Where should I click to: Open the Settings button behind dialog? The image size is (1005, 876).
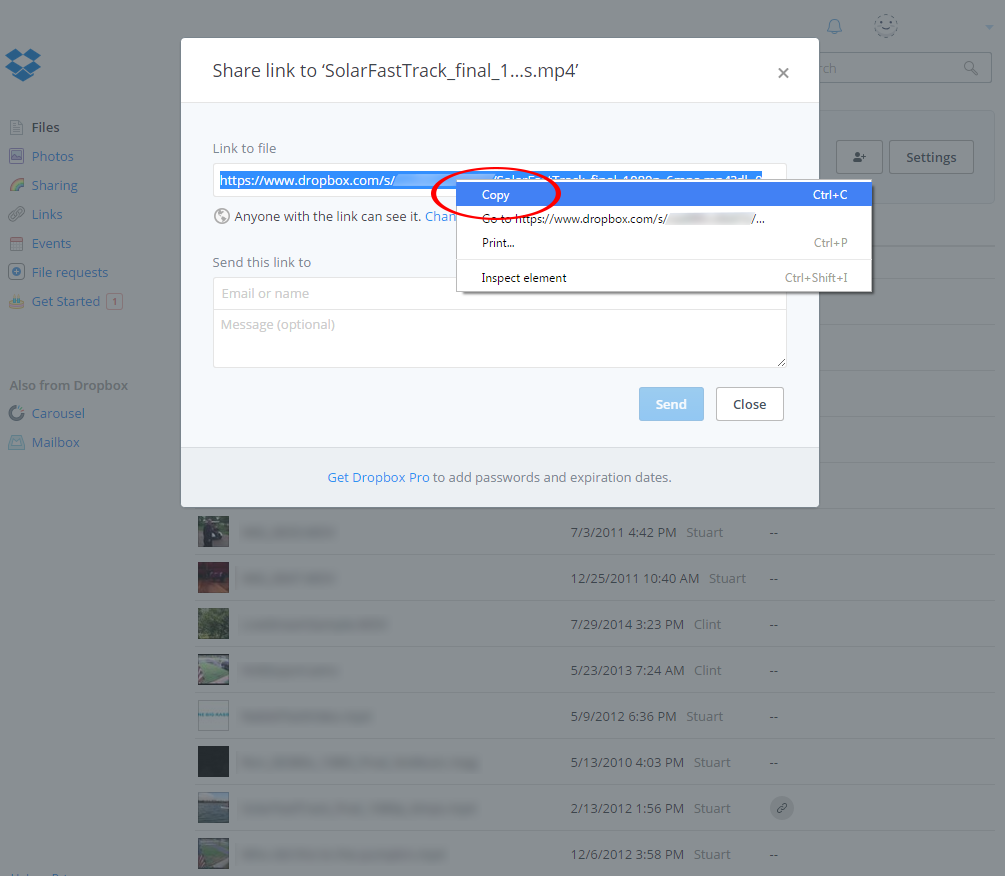pyautogui.click(x=931, y=157)
